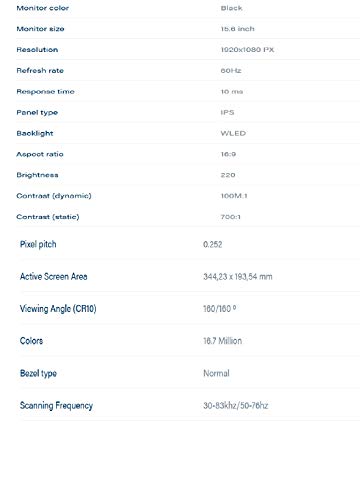Click the 60Hz refresh rate value
Screen dimensions: 360x500
tap(231, 71)
